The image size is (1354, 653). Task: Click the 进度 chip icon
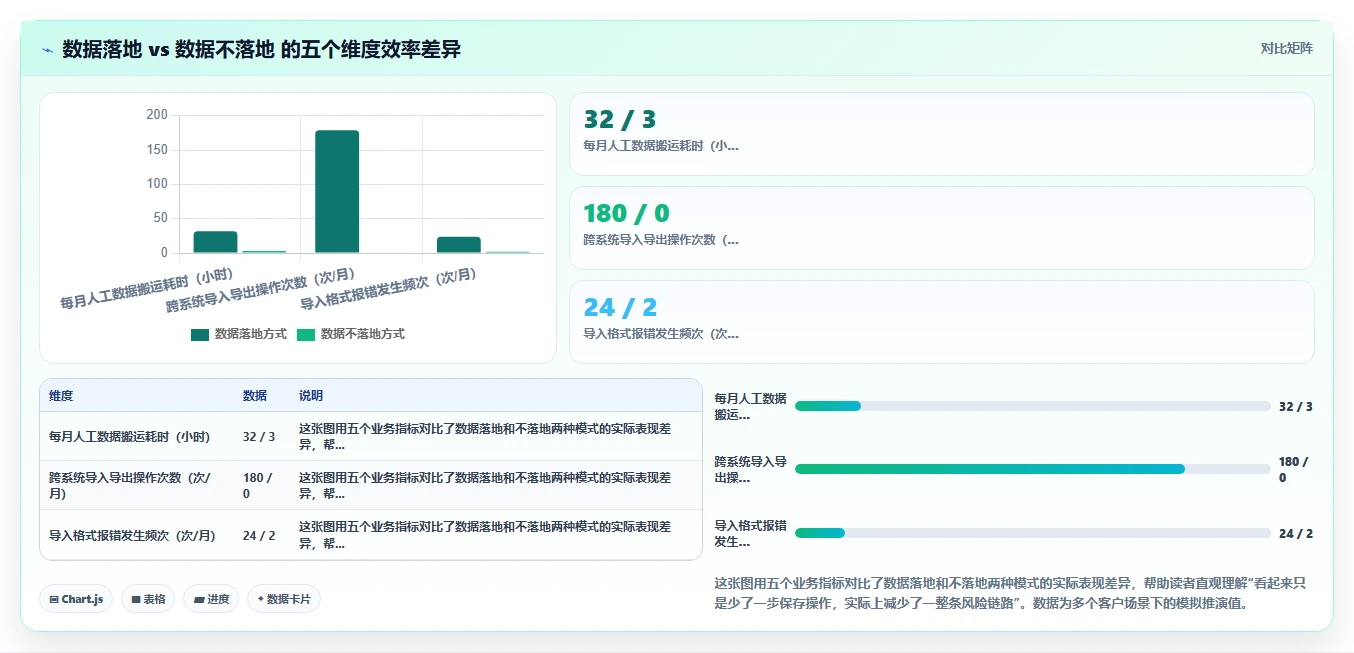pyautogui.click(x=198, y=600)
